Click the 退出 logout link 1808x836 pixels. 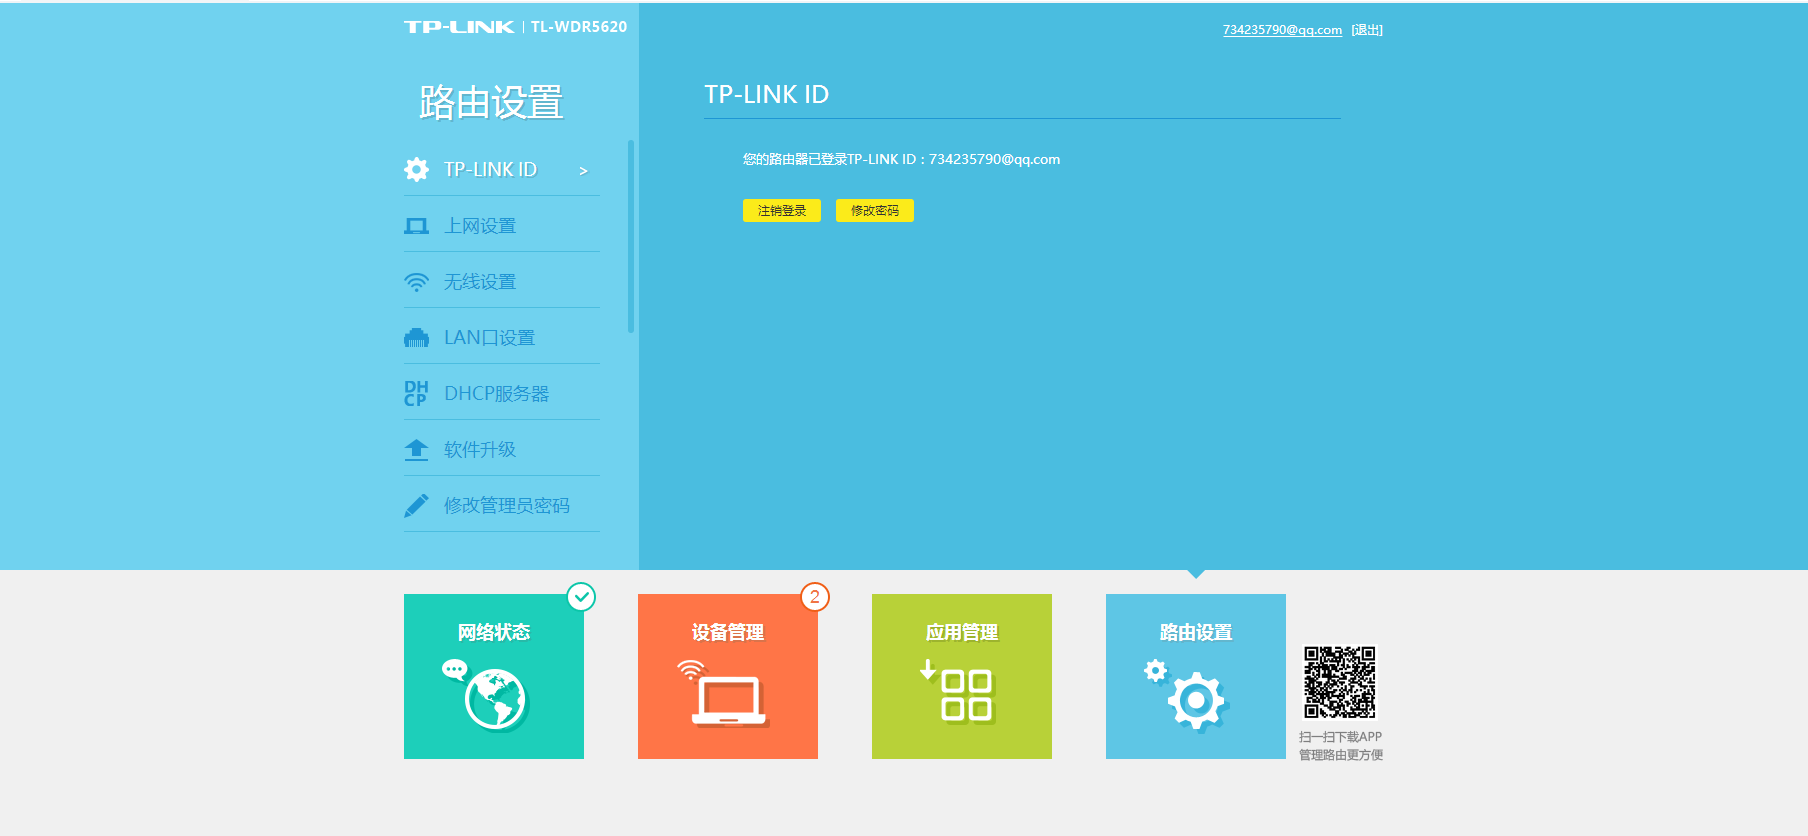coord(1367,30)
